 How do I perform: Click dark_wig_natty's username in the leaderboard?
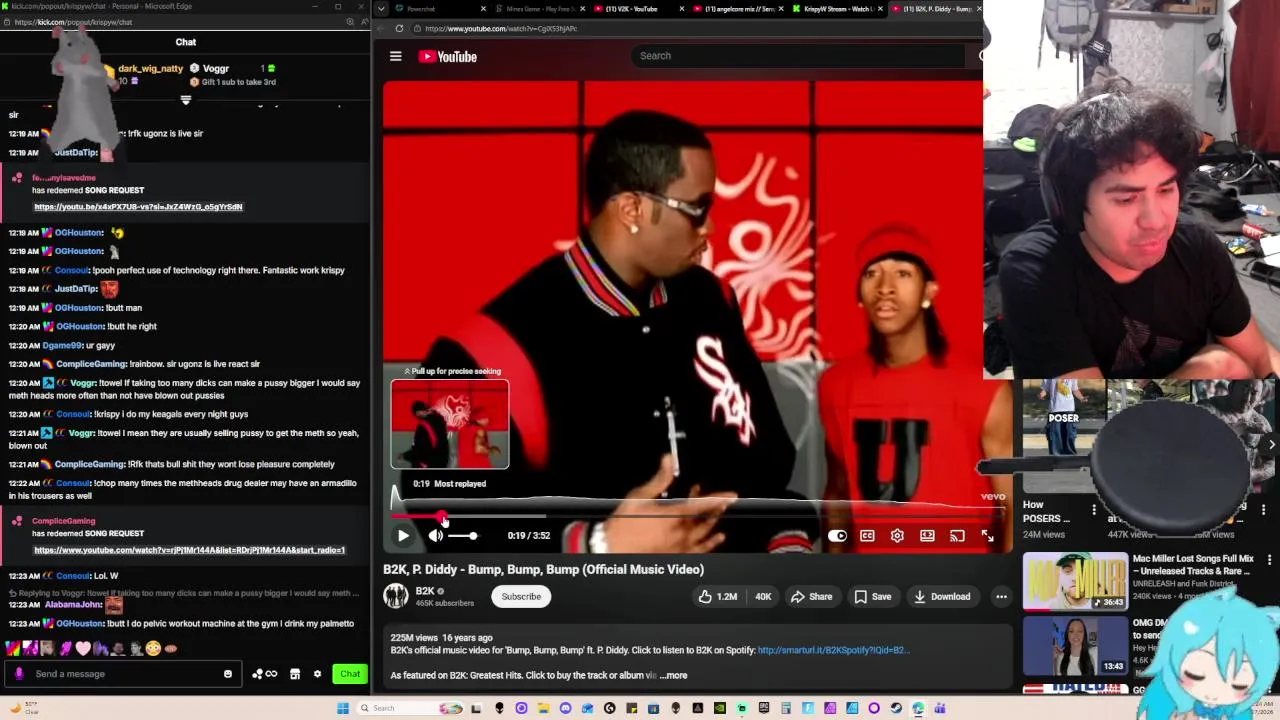coord(150,69)
